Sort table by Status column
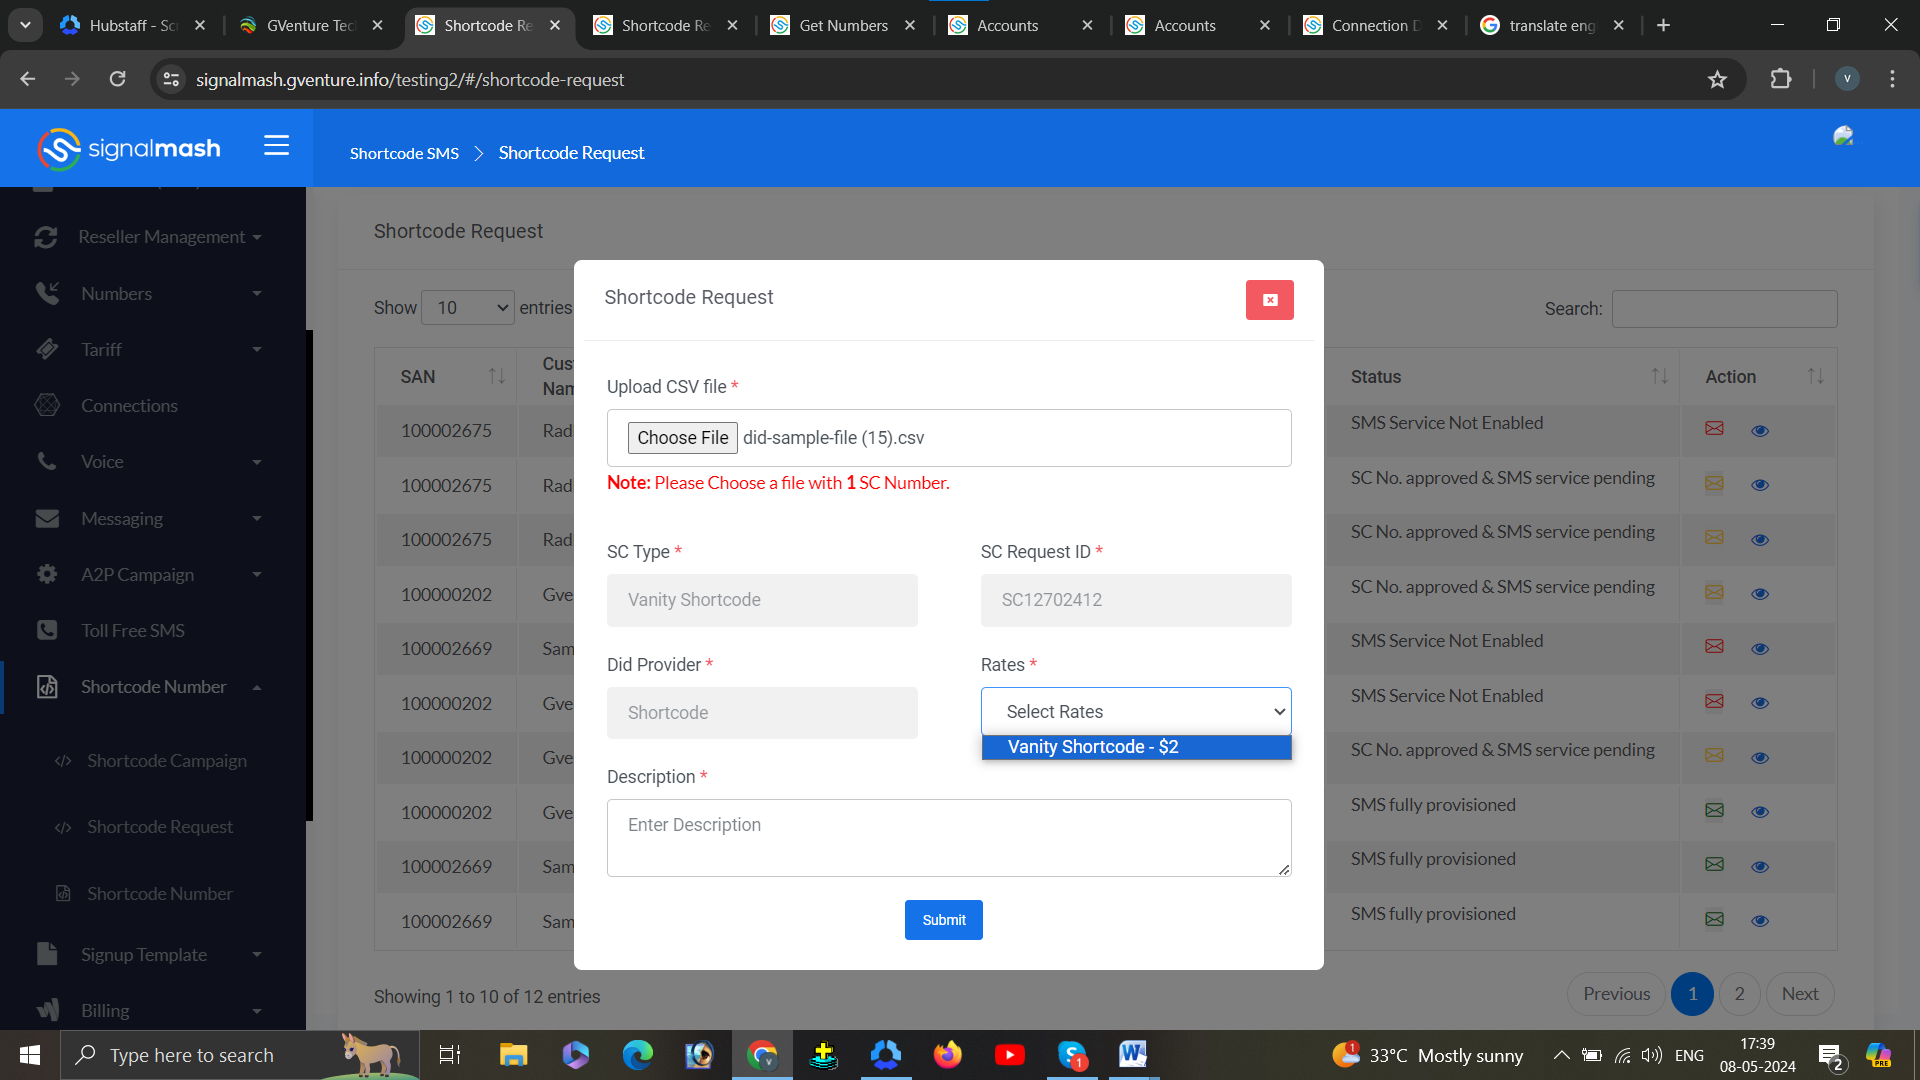Image resolution: width=1920 pixels, height=1080 pixels. point(1503,377)
